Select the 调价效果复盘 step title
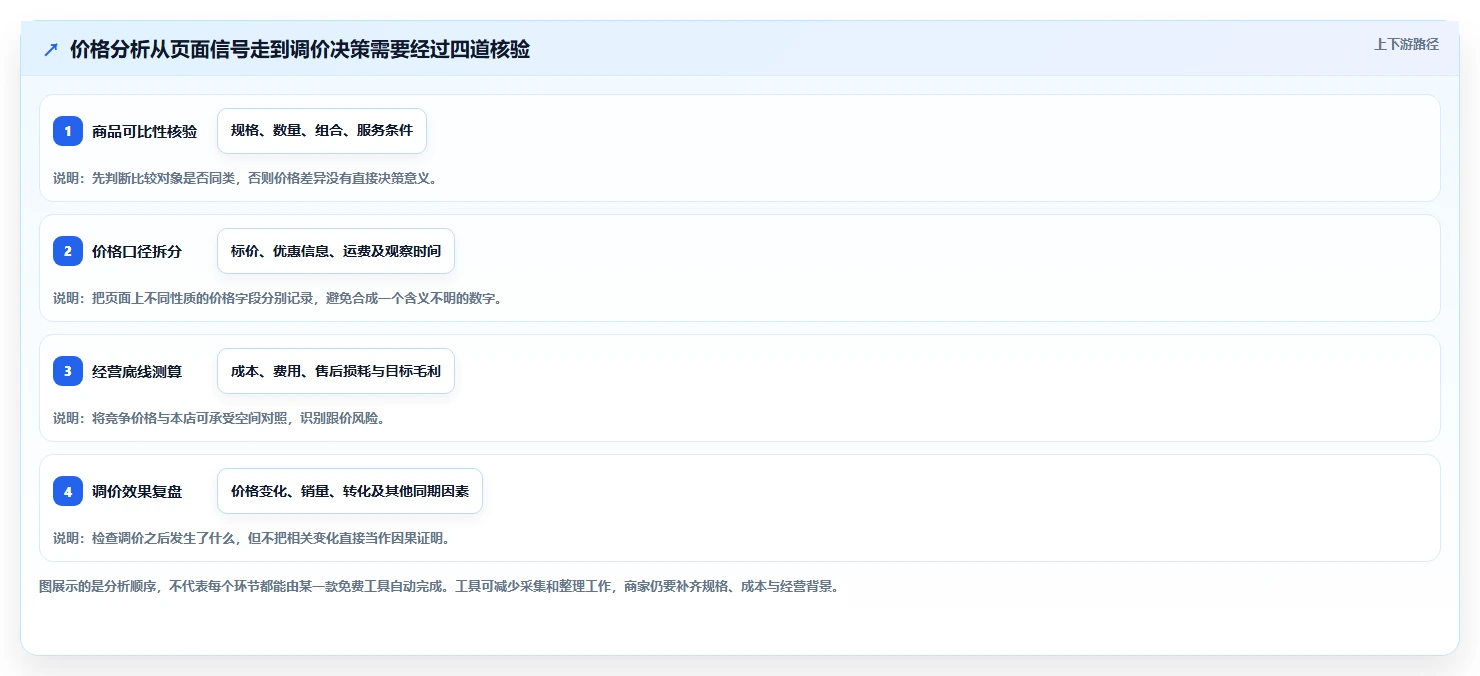1480x676 pixels. tap(137, 491)
